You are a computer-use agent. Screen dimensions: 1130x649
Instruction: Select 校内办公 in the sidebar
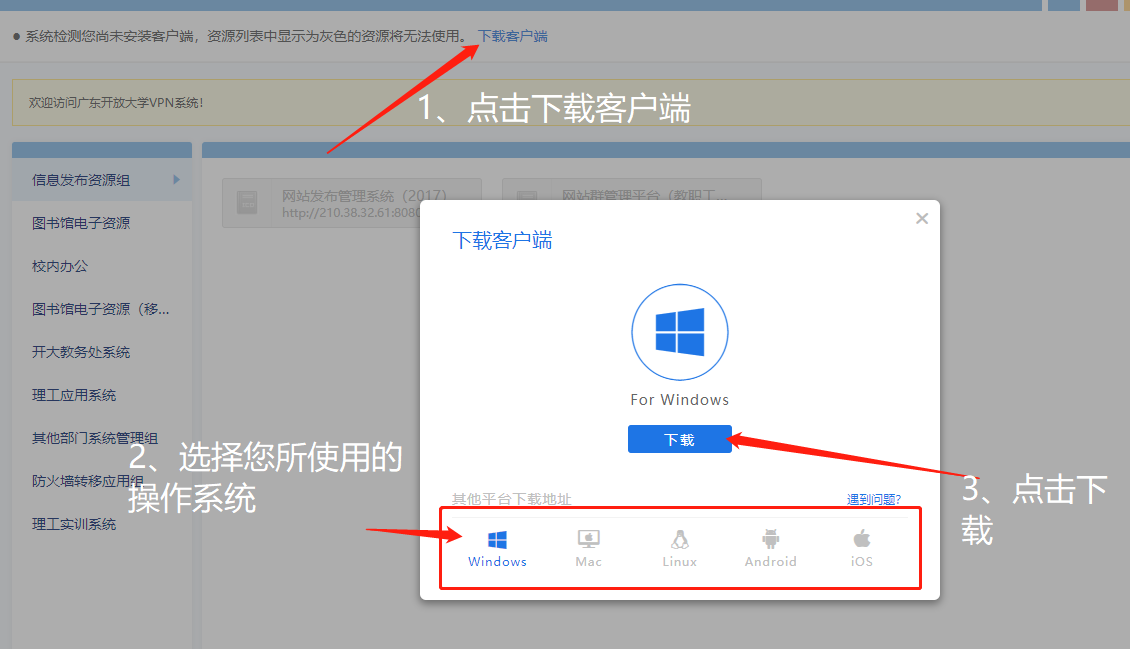60,267
